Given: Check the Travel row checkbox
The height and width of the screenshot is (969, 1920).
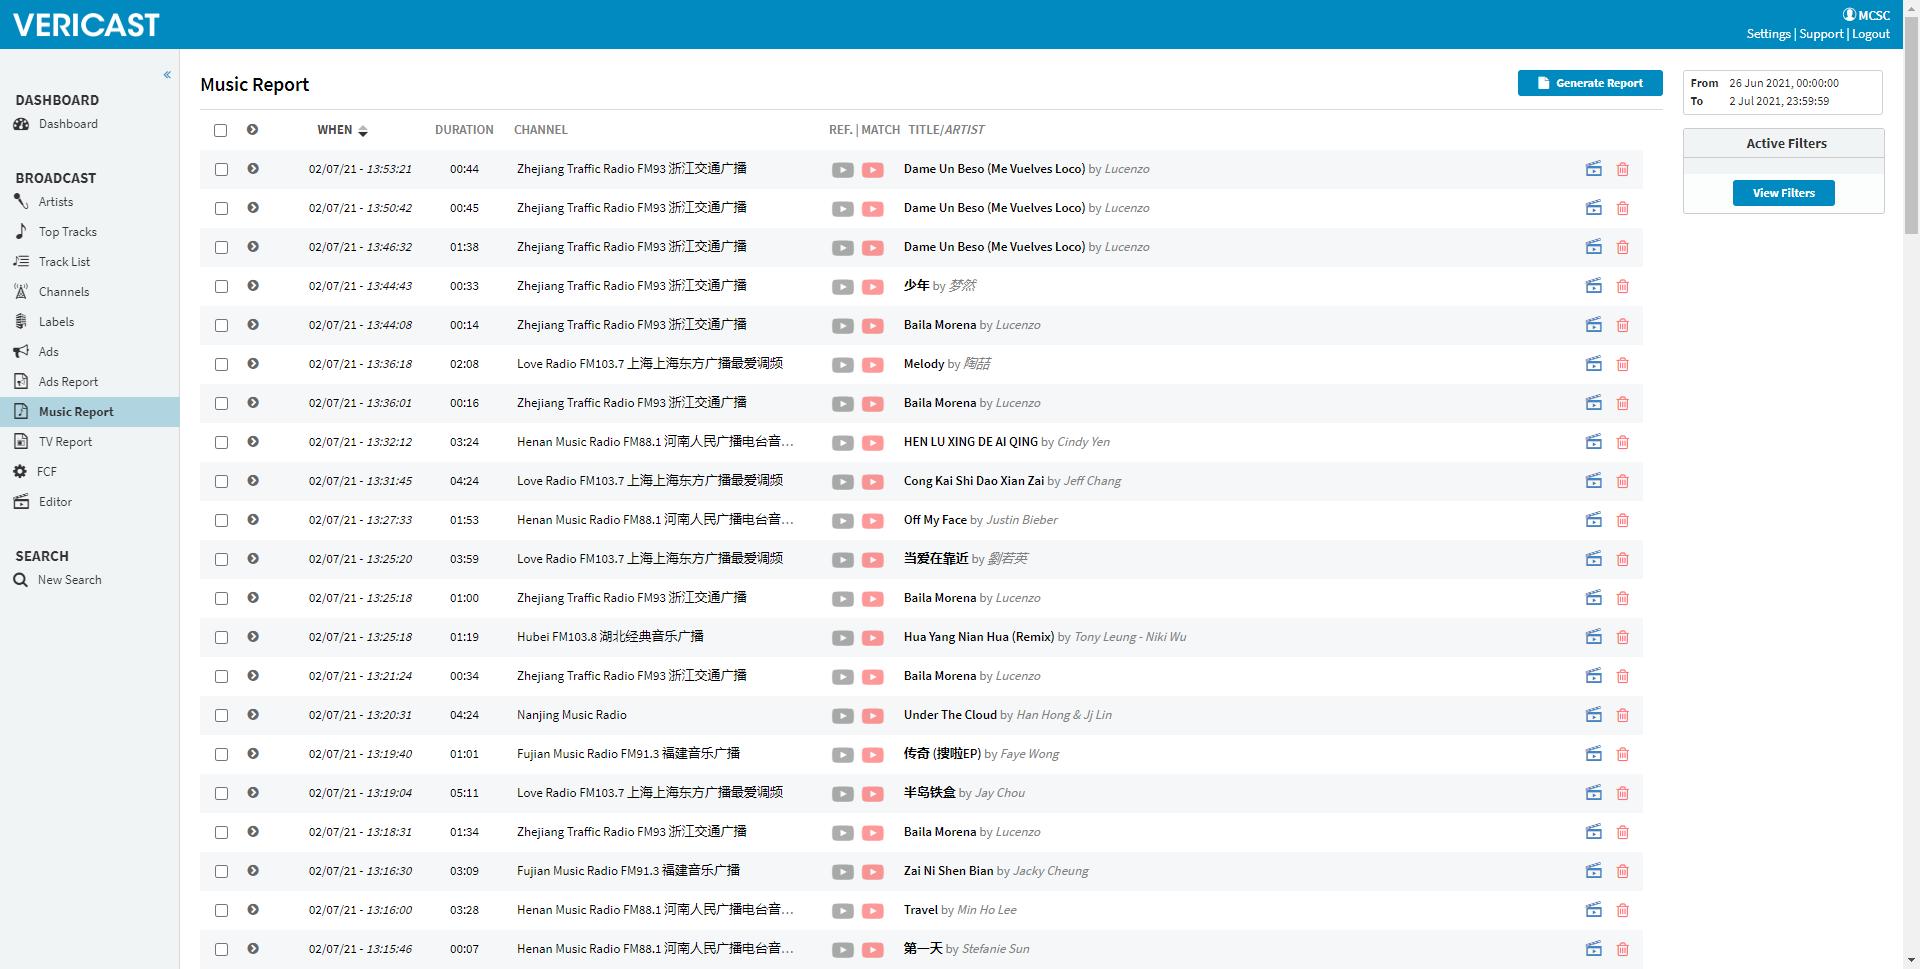Looking at the screenshot, I should click(x=221, y=910).
